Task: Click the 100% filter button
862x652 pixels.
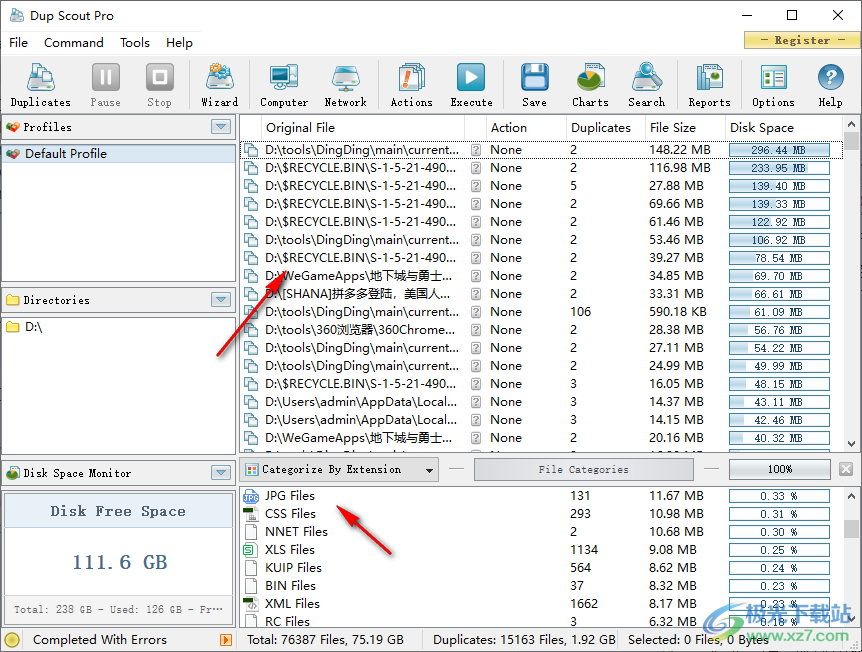Action: click(x=780, y=469)
